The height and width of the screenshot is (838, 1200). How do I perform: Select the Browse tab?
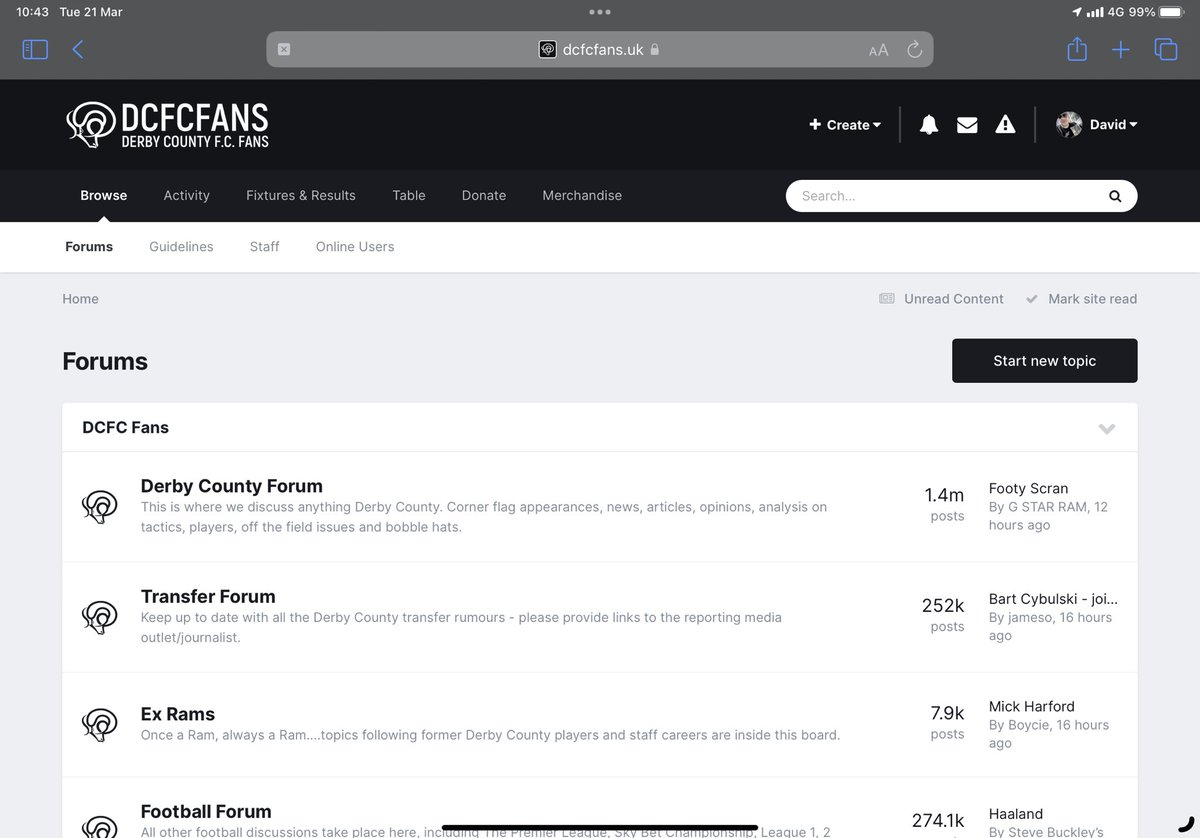coord(104,195)
